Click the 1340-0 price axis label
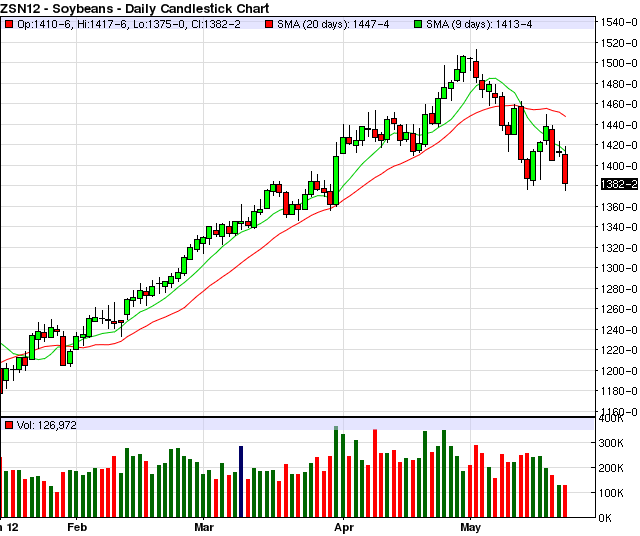The width and height of the screenshot is (640, 536). tap(619, 227)
